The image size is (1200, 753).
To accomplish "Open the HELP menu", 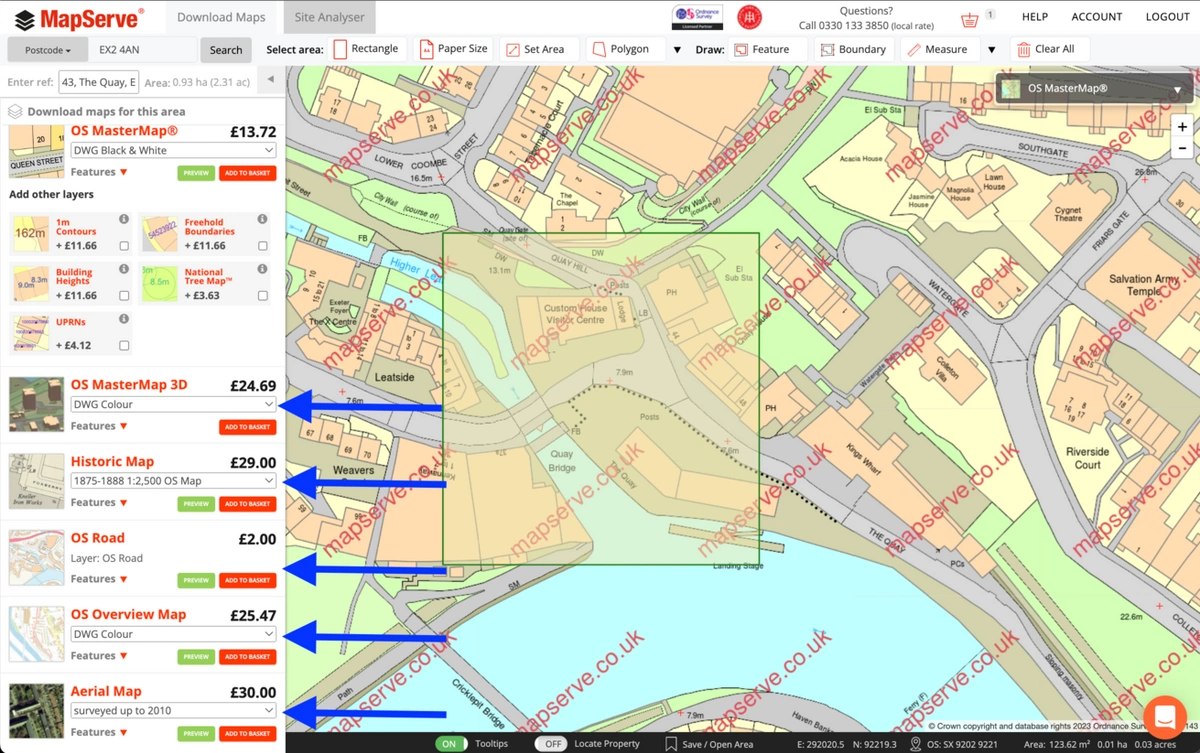I will click(1034, 16).
